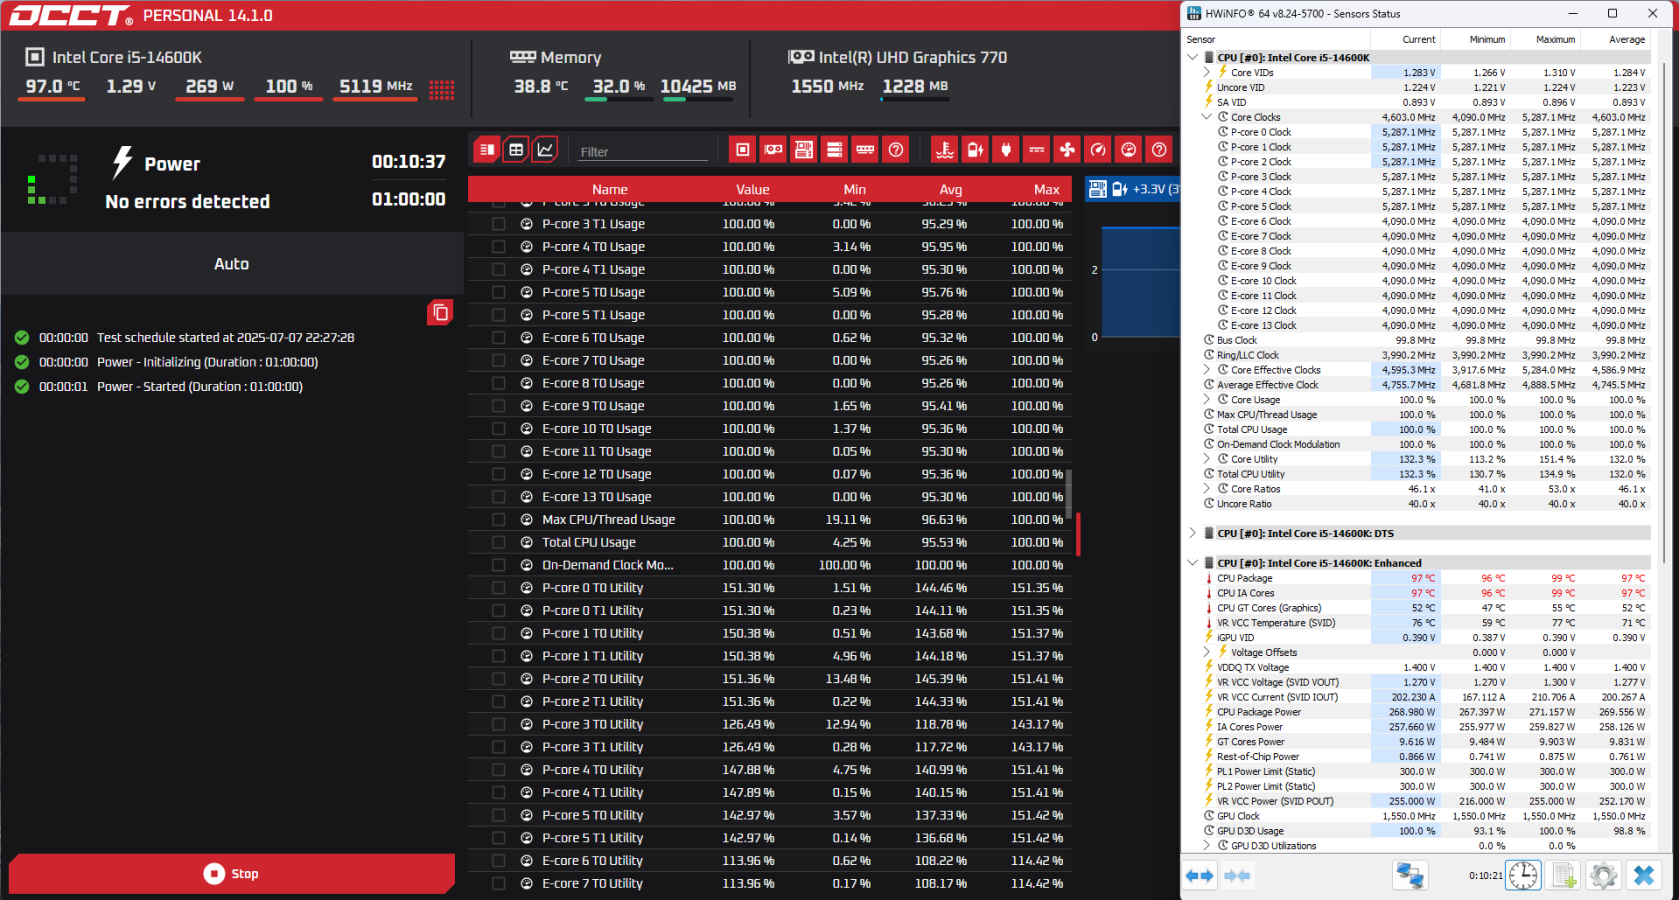Open HWiNFO settings gear icon
1679x900 pixels.
point(1603,876)
